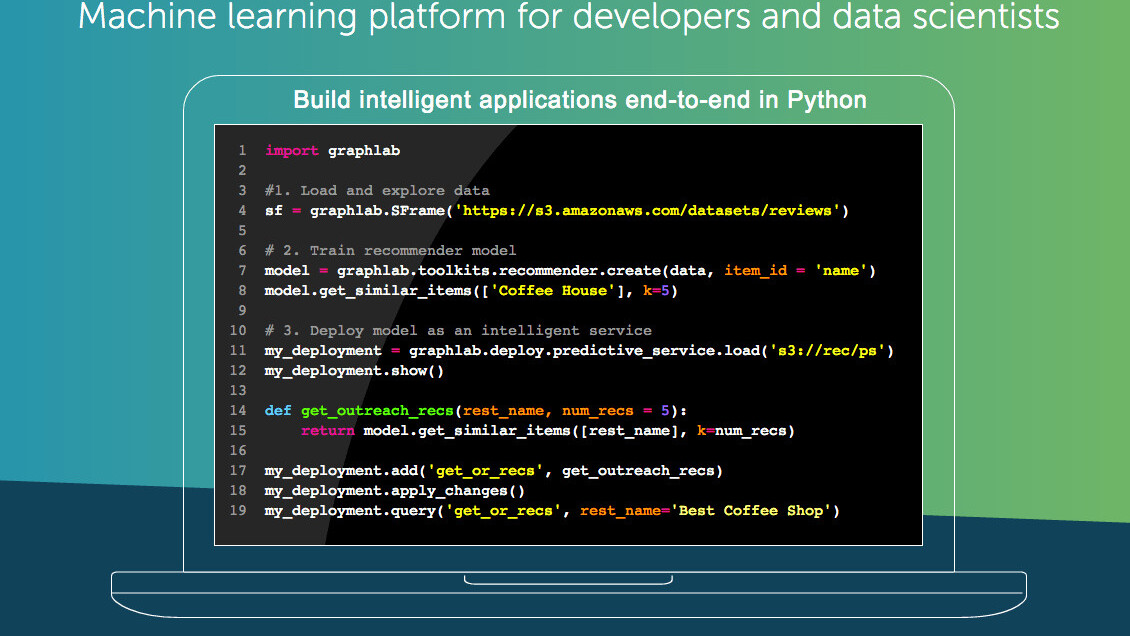Screen dimensions: 1130x636
Task: Click the "Machine learning platform" headline text
Action: click(x=291, y=16)
